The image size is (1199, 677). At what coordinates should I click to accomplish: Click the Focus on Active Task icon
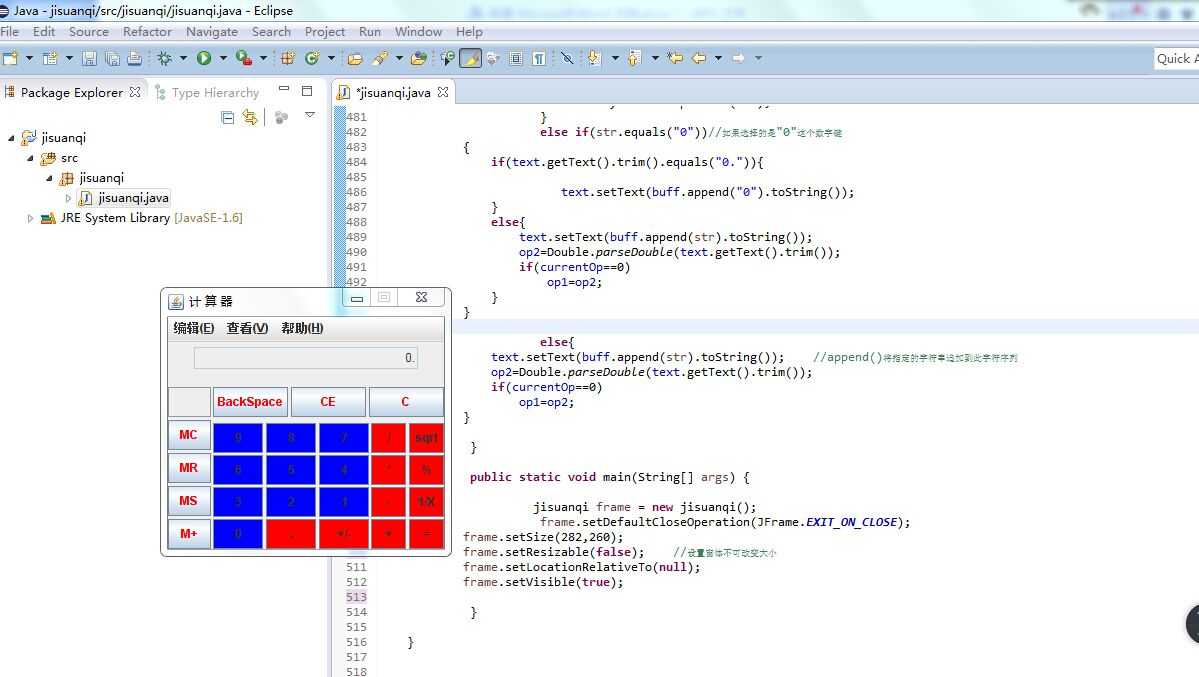(x=281, y=117)
